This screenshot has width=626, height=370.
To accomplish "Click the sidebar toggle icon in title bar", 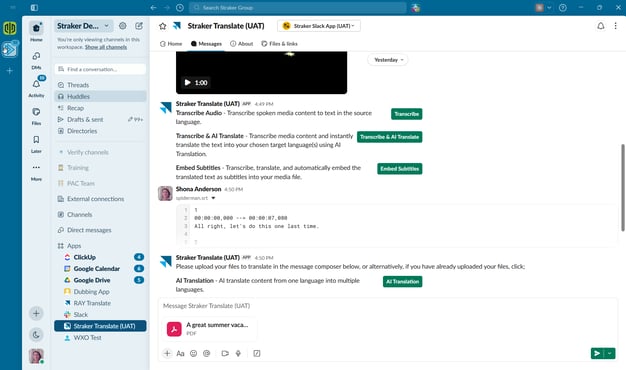I will coord(34,8).
